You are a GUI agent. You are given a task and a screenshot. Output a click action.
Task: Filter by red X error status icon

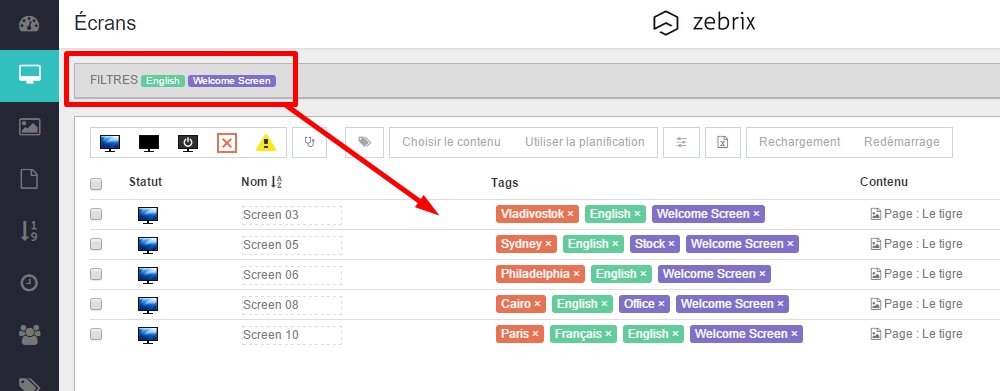click(x=226, y=143)
